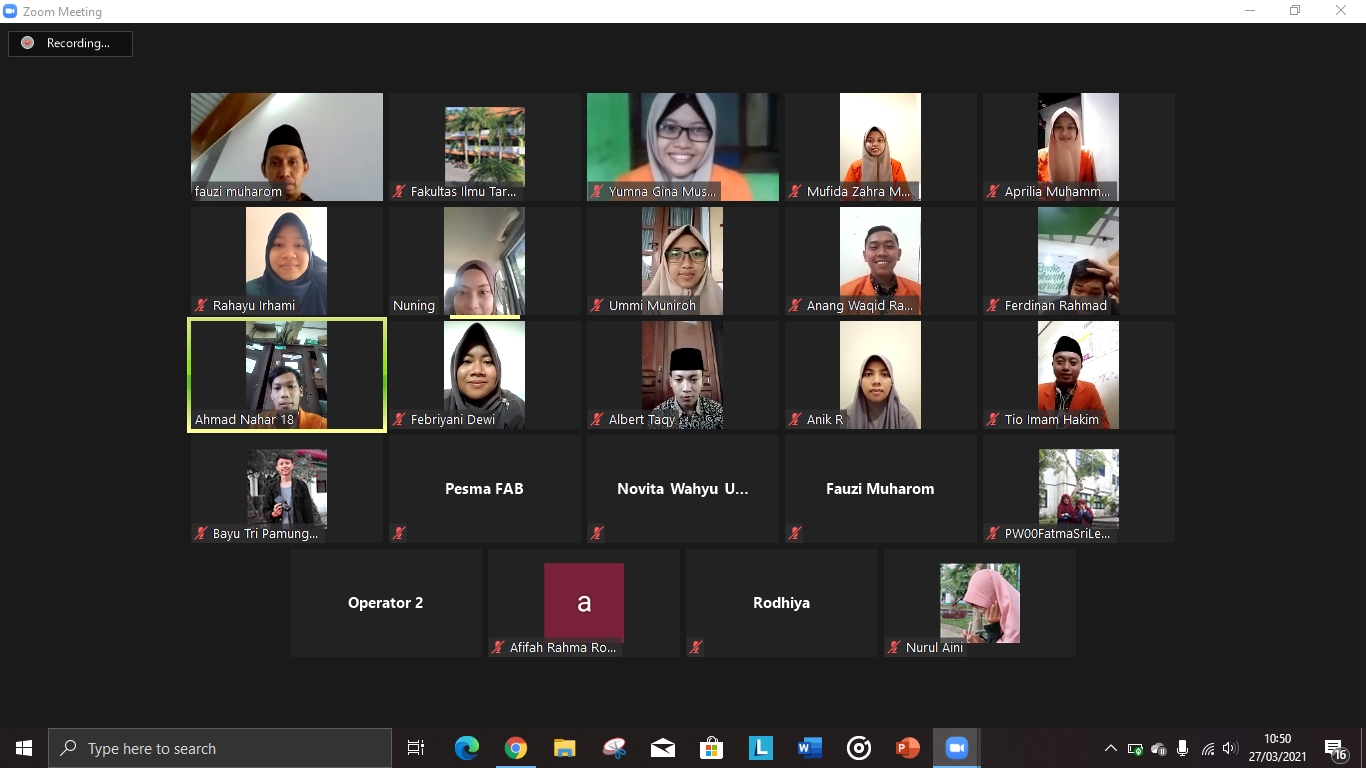This screenshot has width=1366, height=768.
Task: Click the 'Type here to search' box
Action: click(220, 748)
